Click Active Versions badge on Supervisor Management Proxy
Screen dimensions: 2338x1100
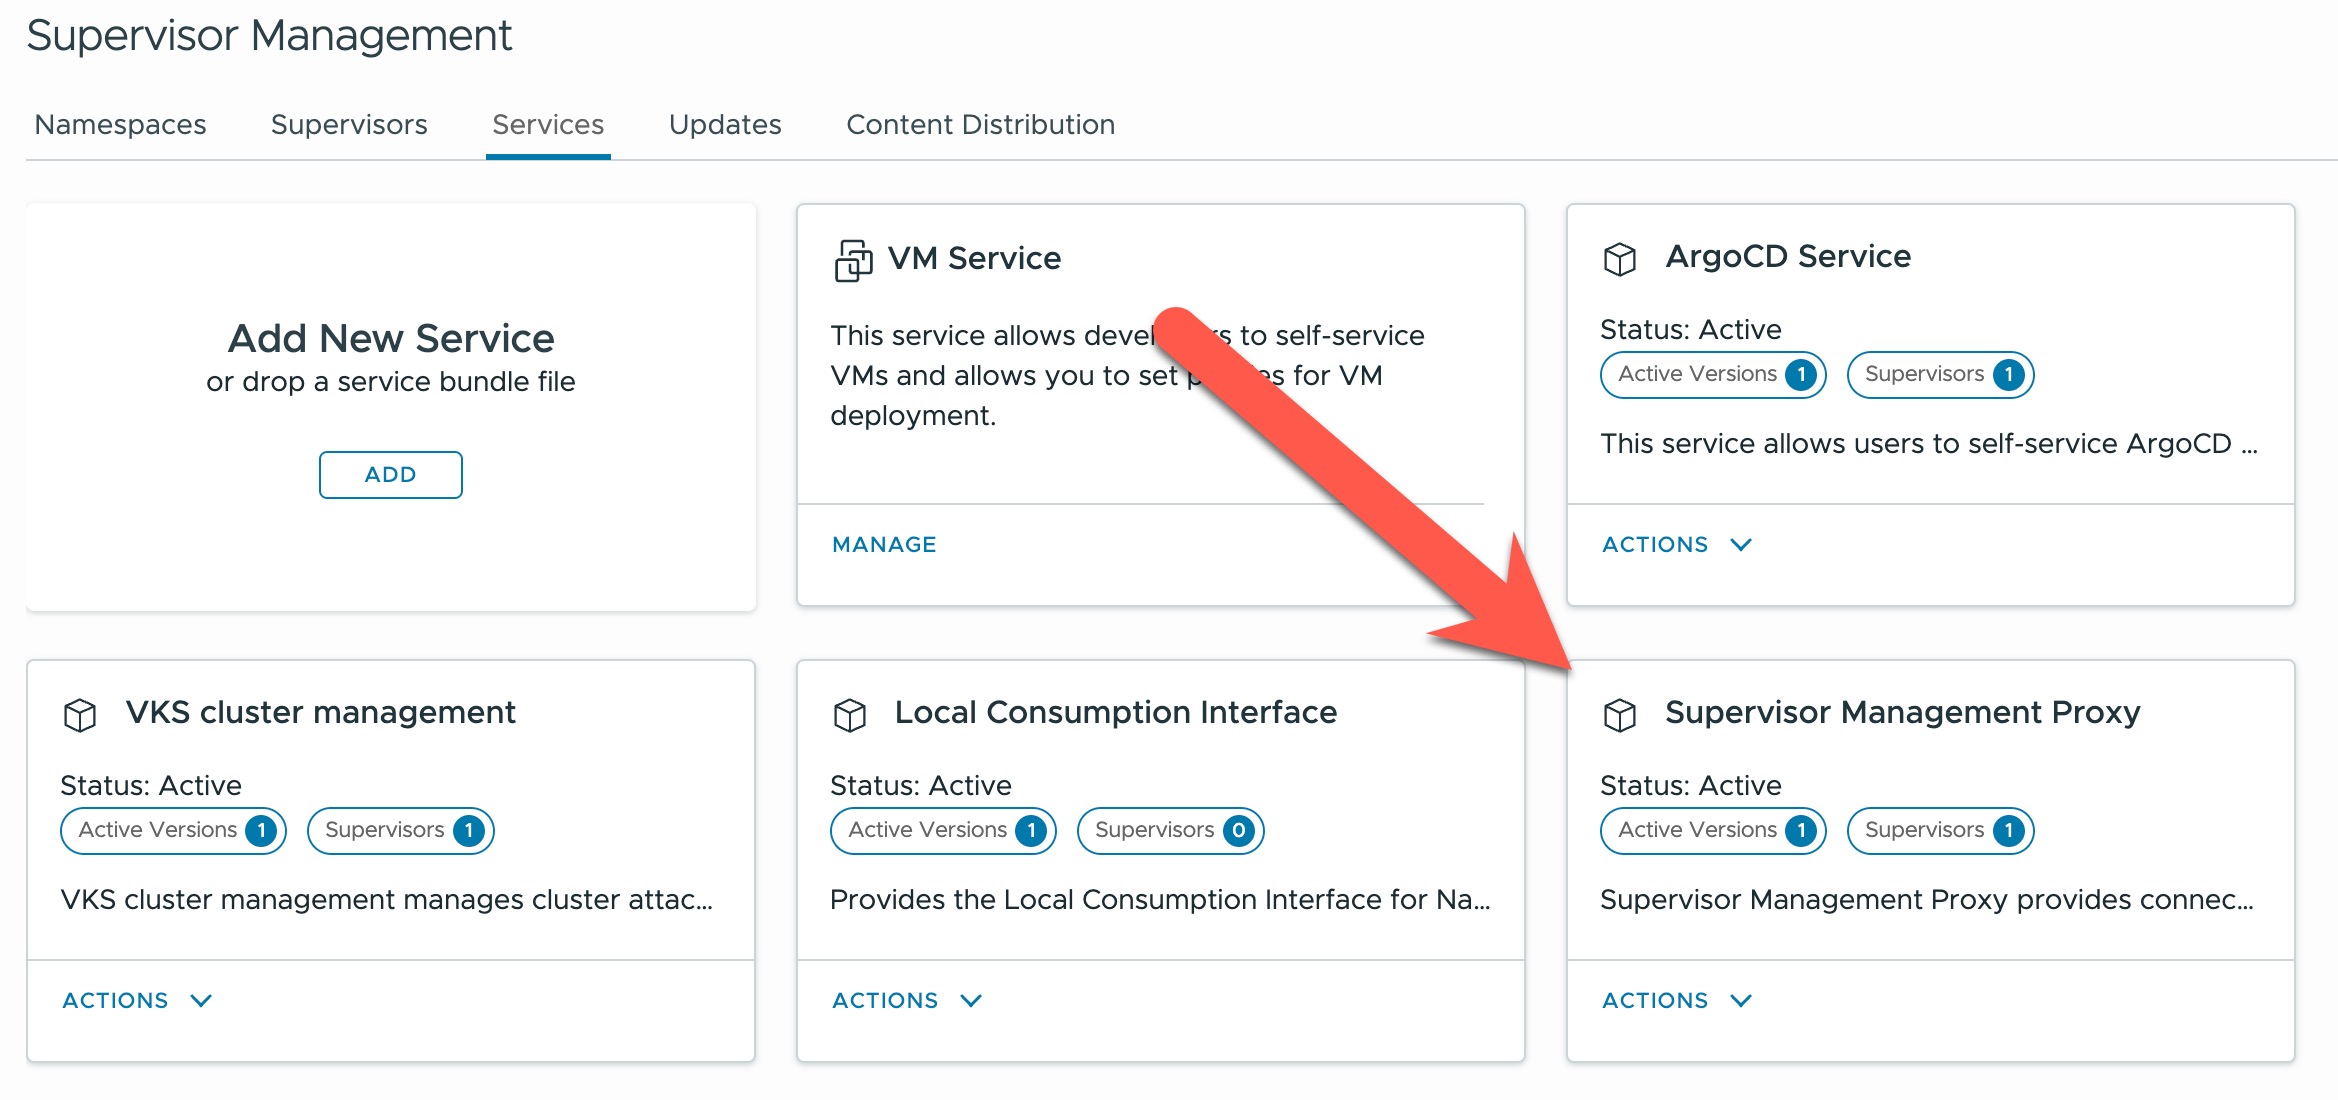1713,830
